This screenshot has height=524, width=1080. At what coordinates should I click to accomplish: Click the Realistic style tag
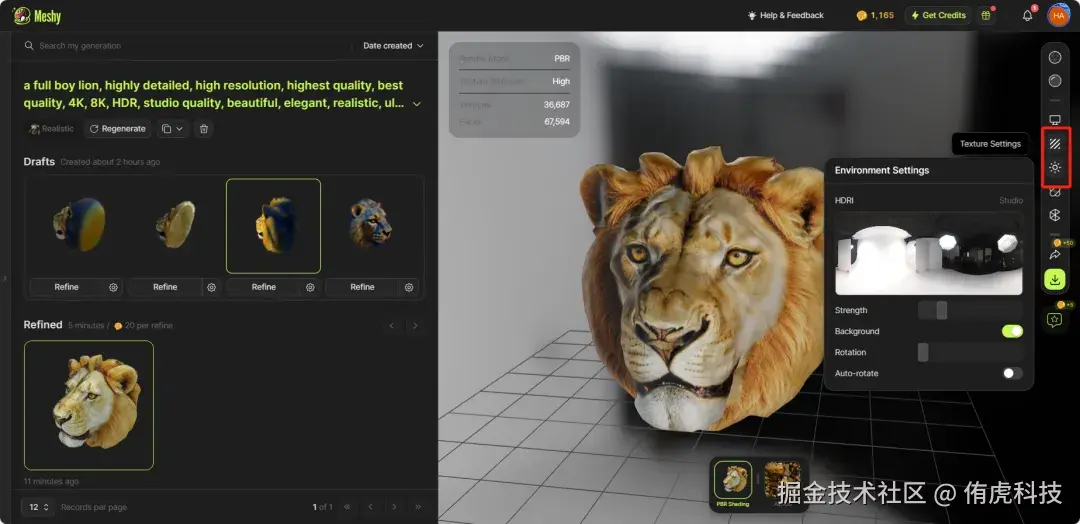coord(52,129)
